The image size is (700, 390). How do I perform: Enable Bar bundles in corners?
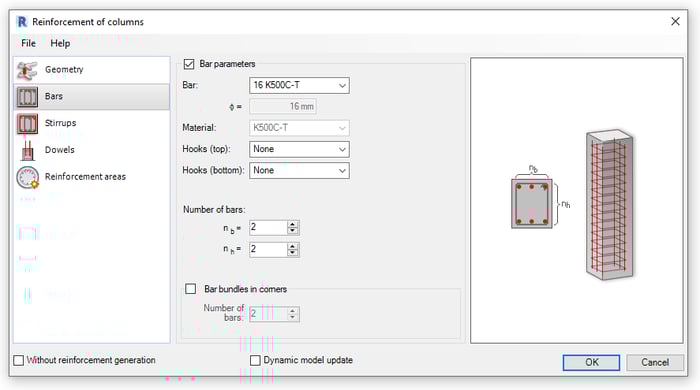(191, 289)
